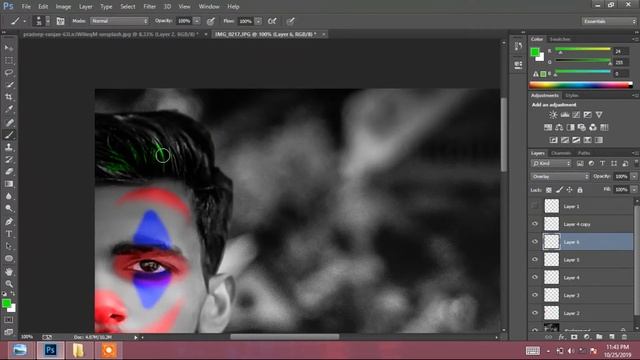Select Layer 4 copy in Layers panel
640x360 pixels.
pyautogui.click(x=588, y=224)
